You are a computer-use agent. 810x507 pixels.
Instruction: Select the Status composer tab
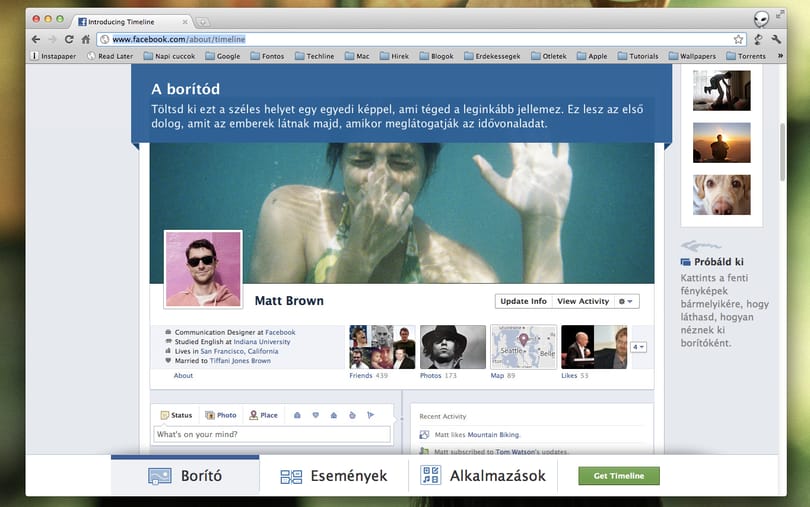coord(176,415)
